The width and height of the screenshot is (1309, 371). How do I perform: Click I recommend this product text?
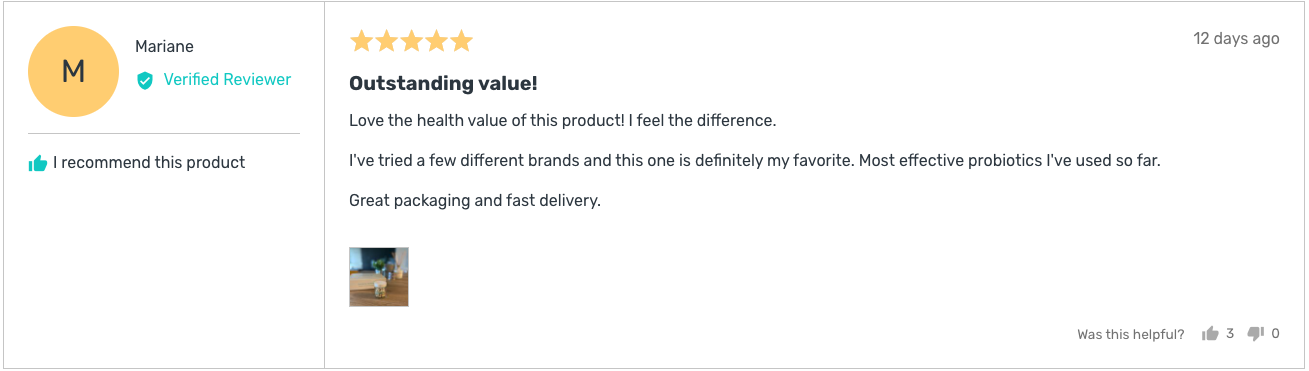click(x=149, y=163)
